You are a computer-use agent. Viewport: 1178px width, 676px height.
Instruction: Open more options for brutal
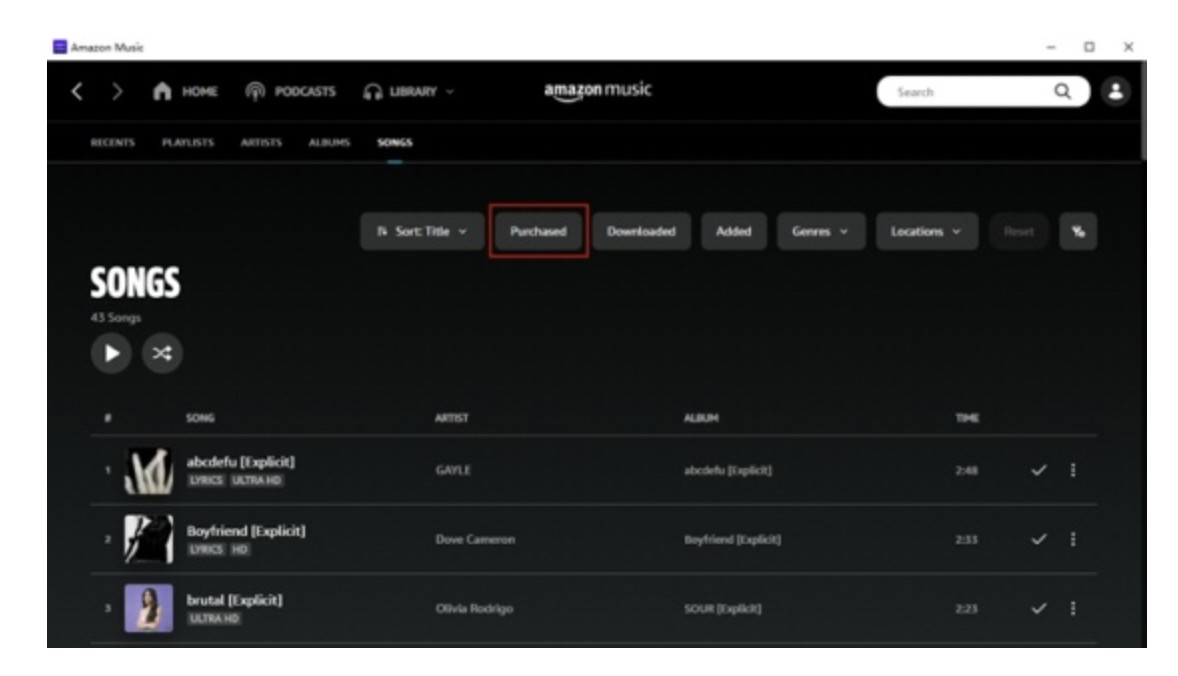tap(1073, 608)
